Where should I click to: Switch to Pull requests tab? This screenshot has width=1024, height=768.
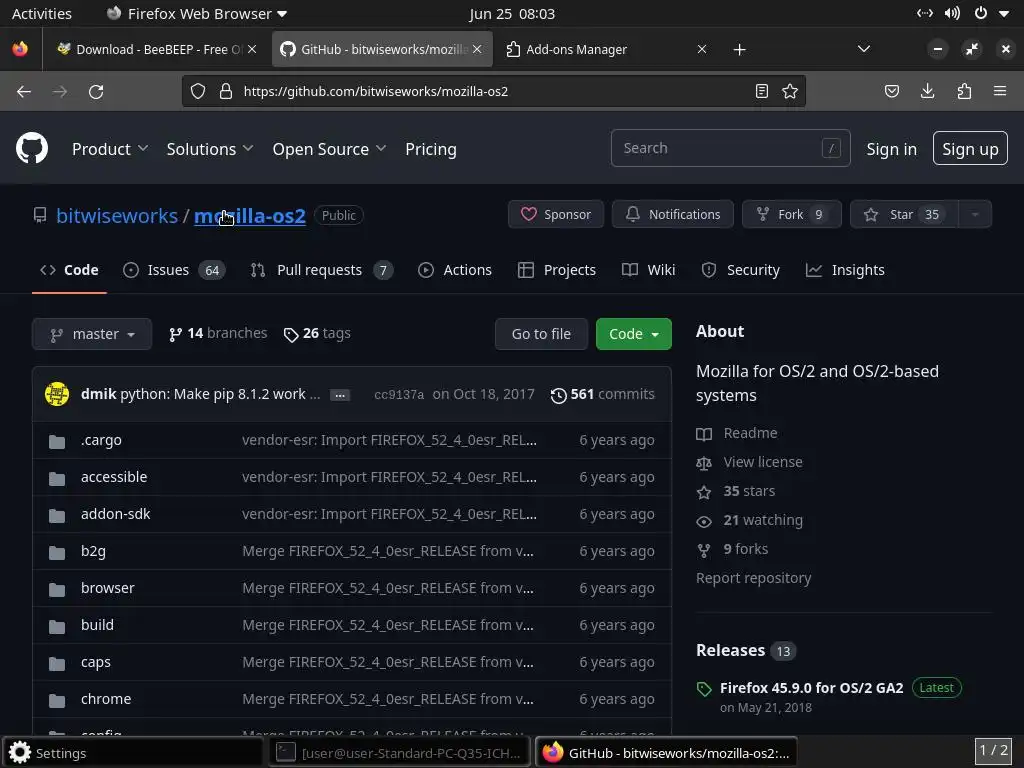pyautogui.click(x=322, y=270)
